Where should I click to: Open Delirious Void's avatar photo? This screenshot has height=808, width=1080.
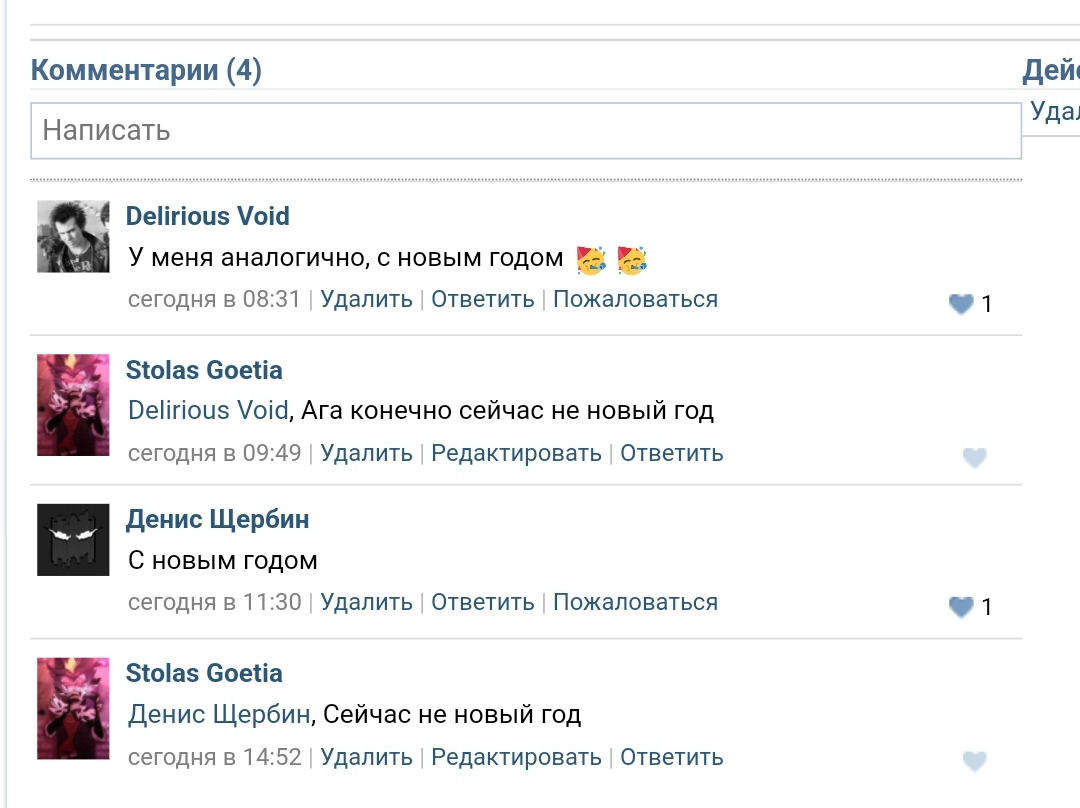click(73, 236)
